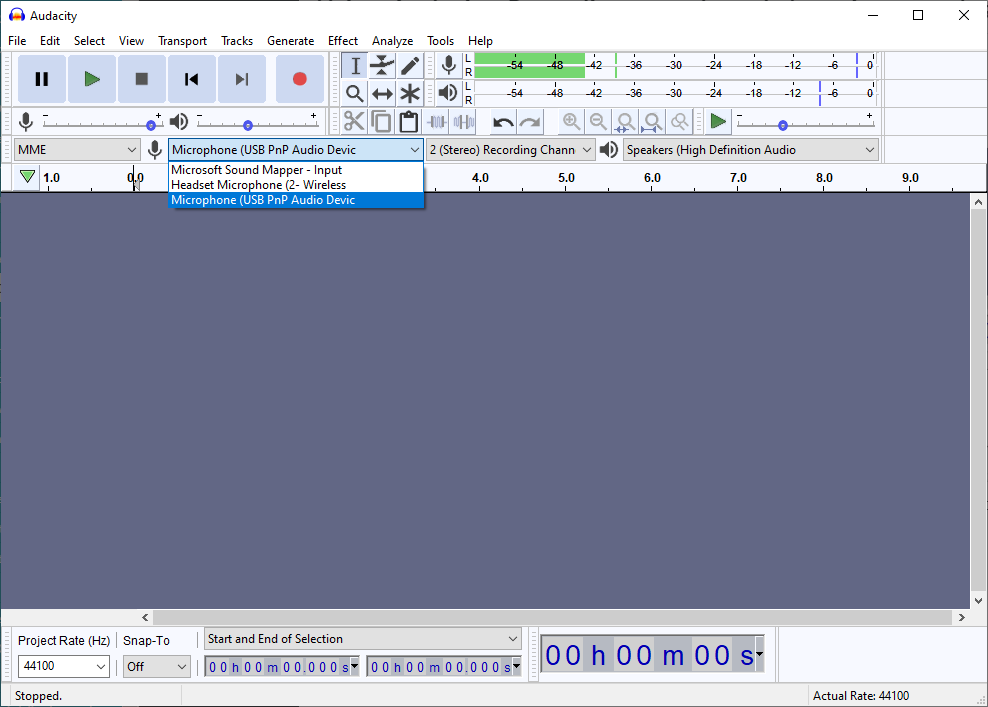Zoom Out on the timeline

click(x=599, y=122)
